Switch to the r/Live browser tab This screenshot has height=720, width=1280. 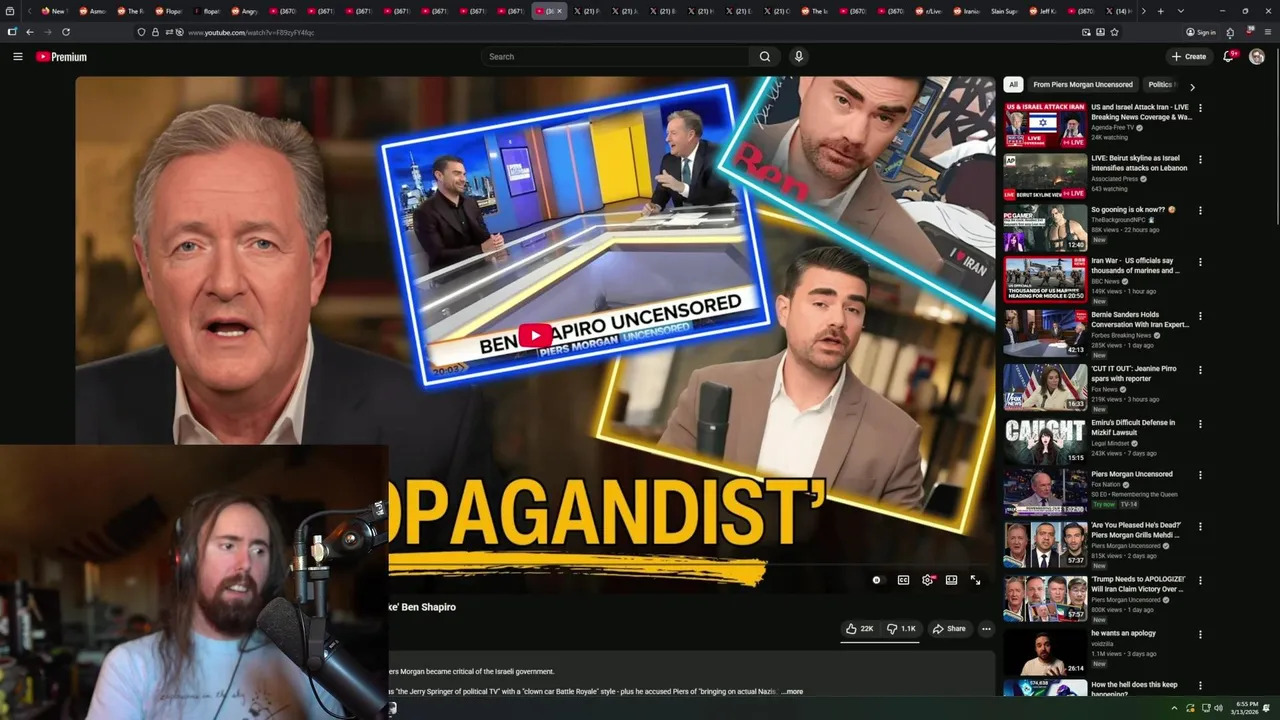(930, 11)
